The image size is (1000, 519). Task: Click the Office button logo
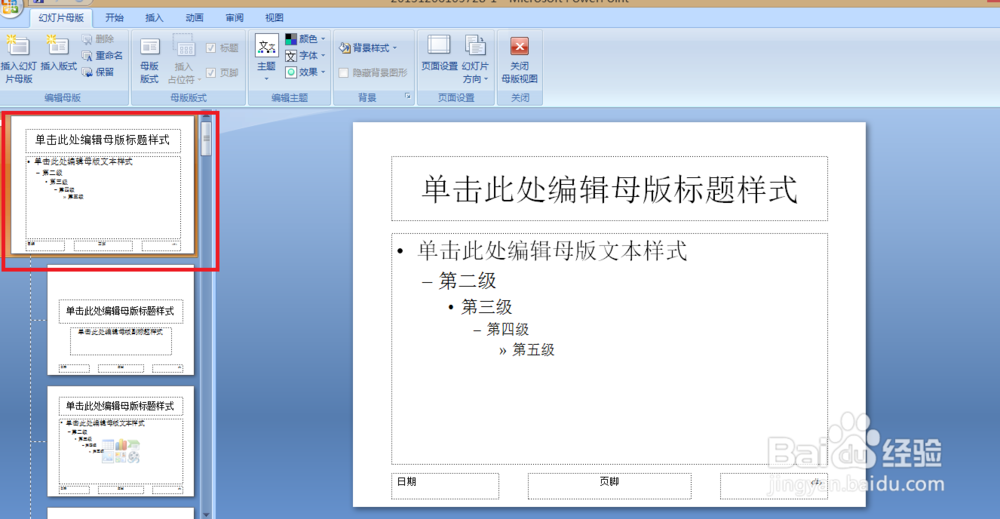(11, 8)
